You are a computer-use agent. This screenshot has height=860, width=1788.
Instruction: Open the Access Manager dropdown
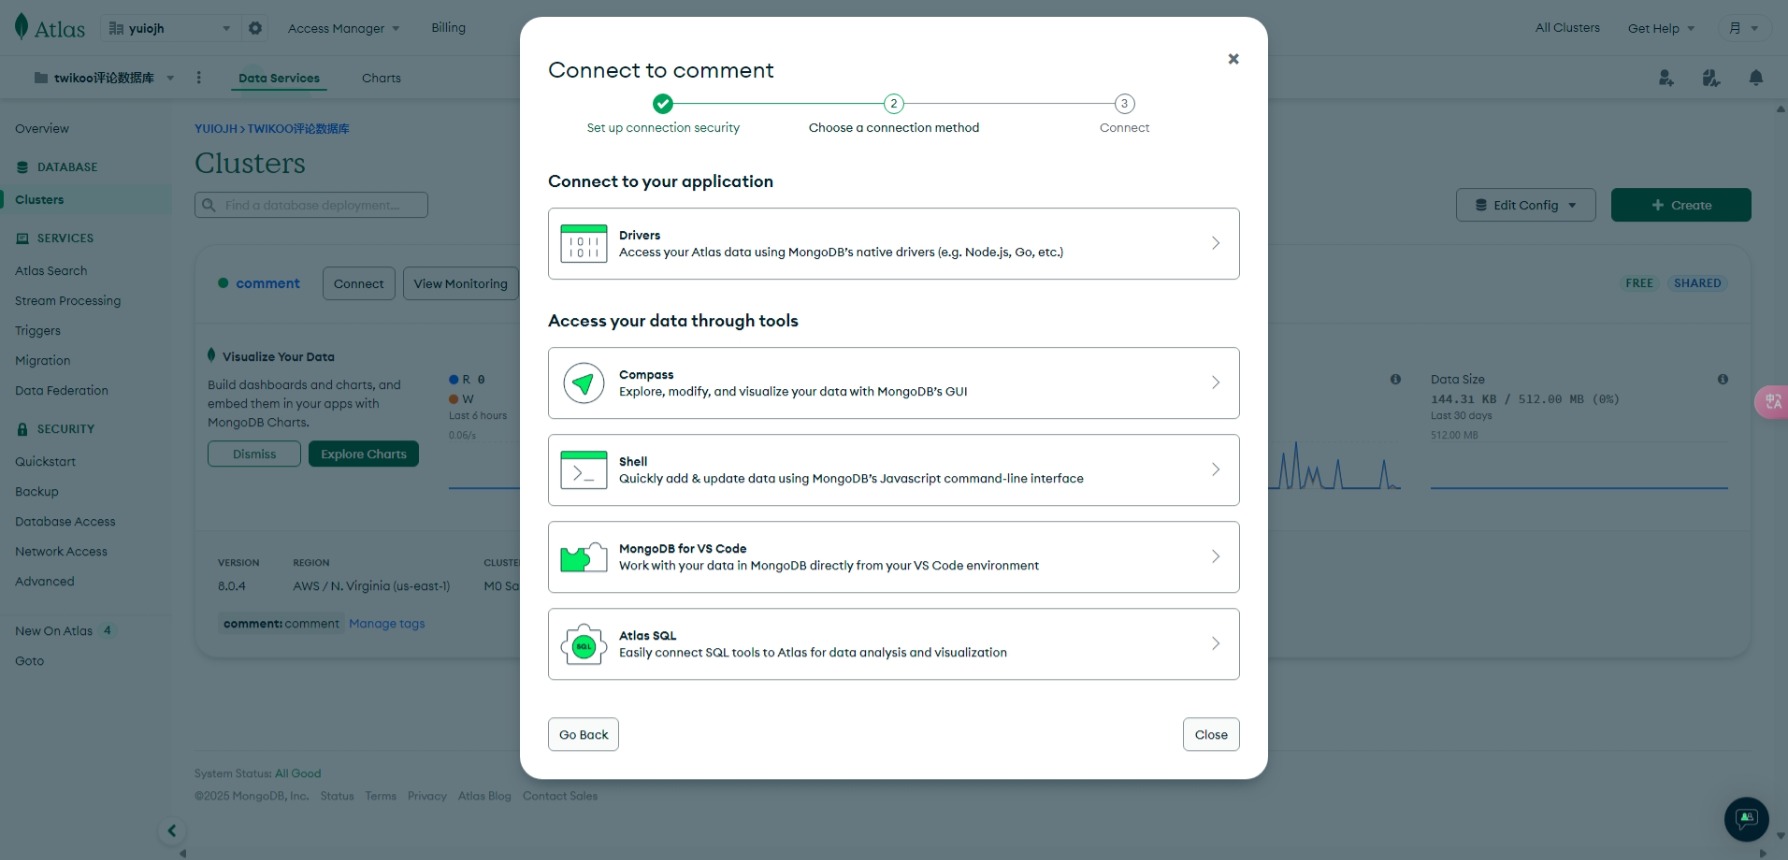pos(343,28)
